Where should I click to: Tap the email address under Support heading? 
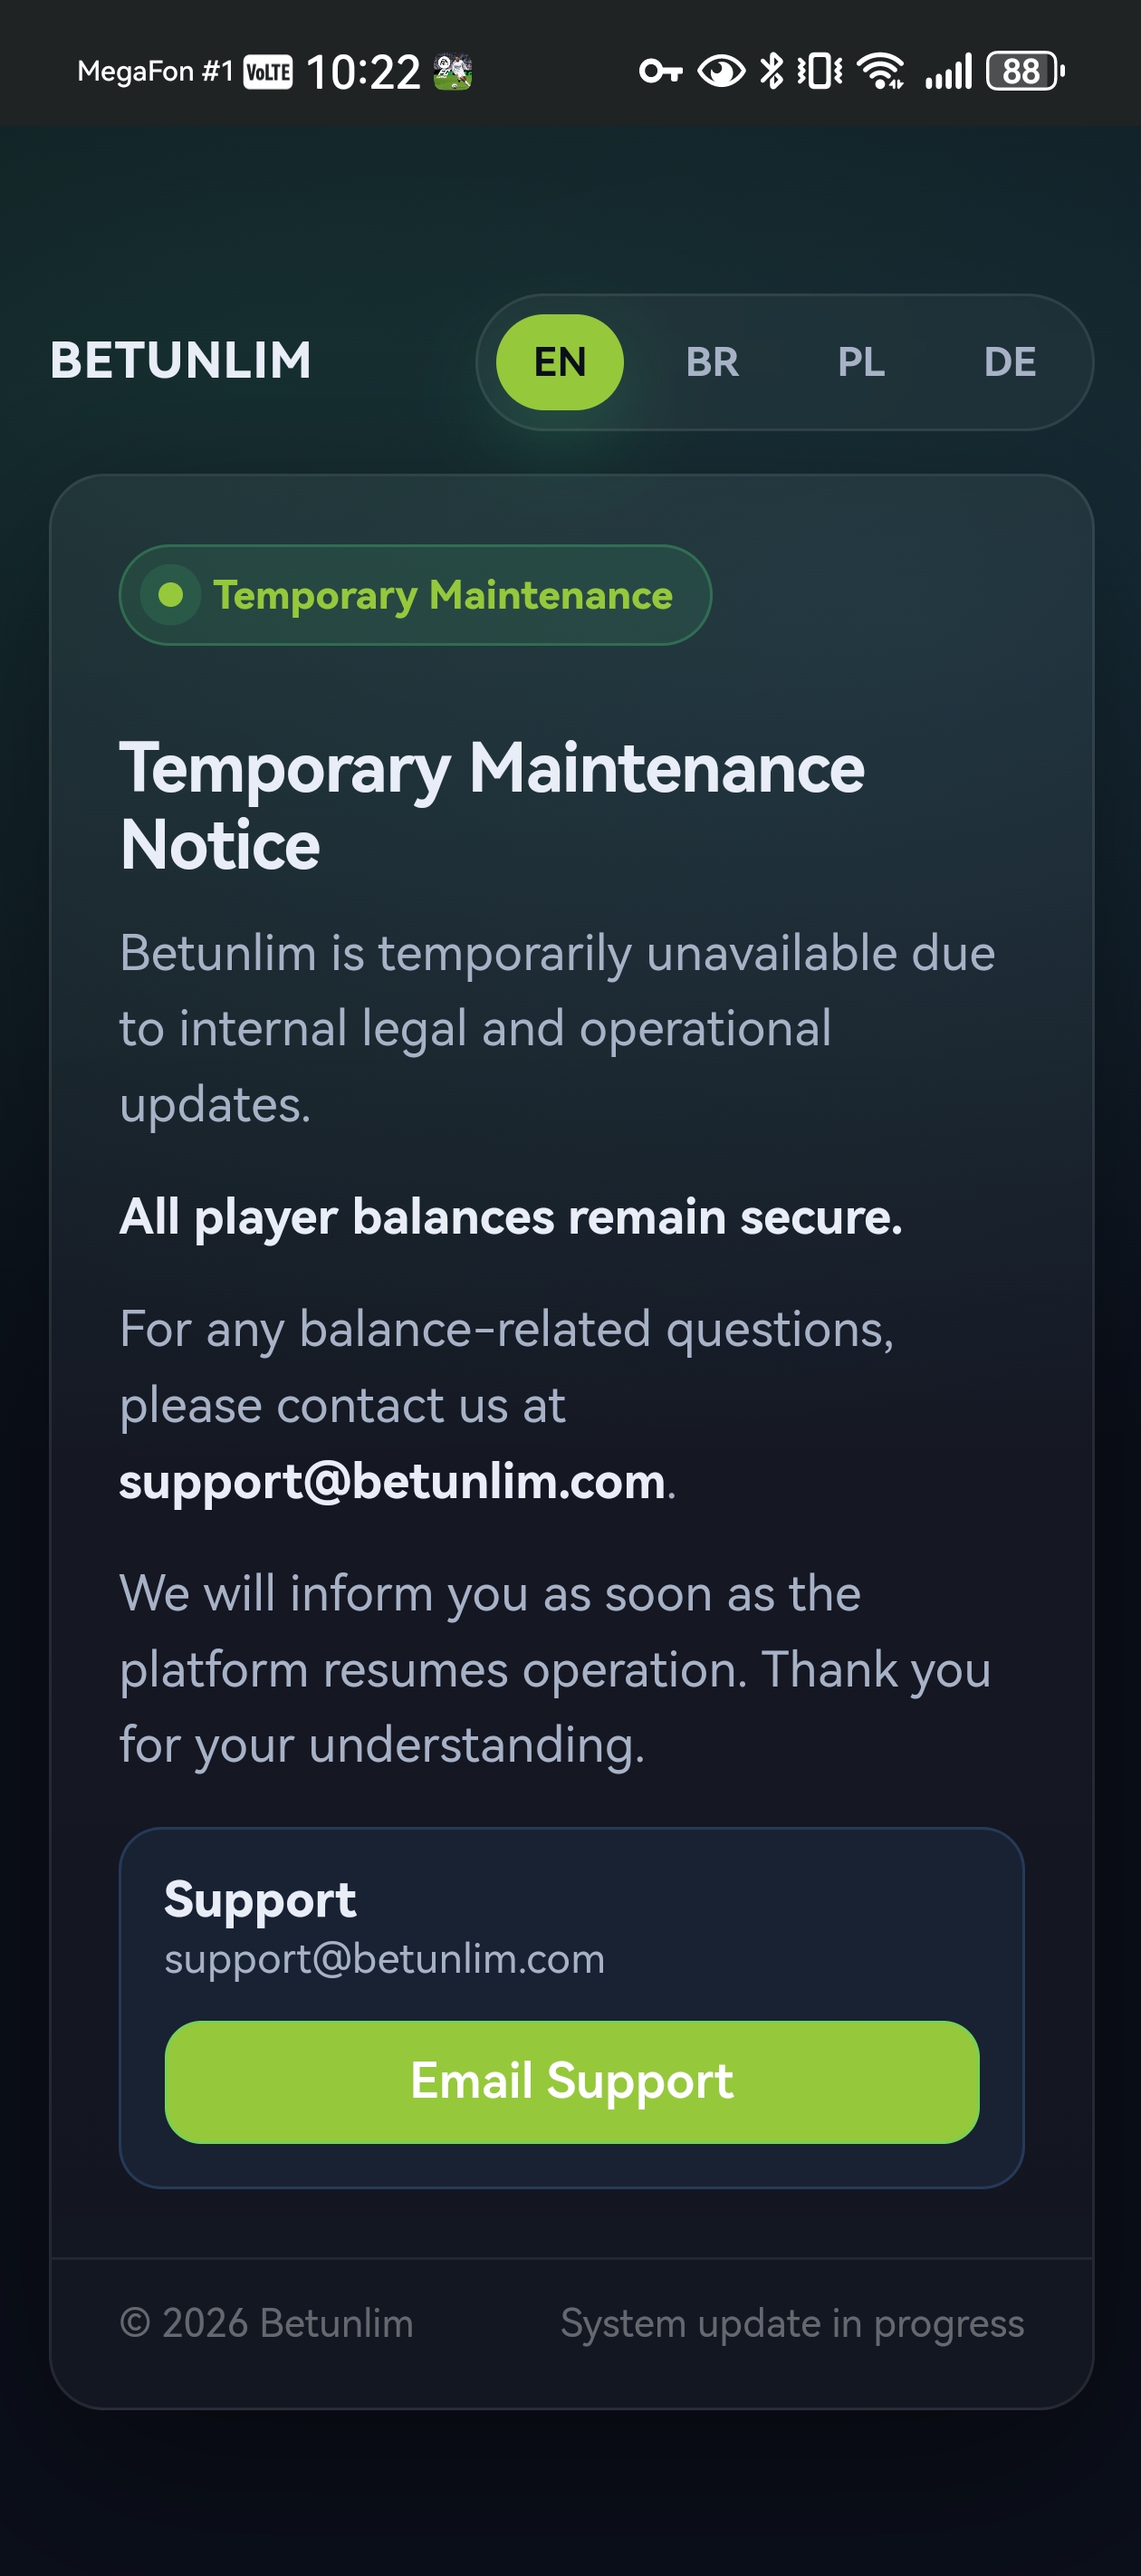[x=384, y=1959]
